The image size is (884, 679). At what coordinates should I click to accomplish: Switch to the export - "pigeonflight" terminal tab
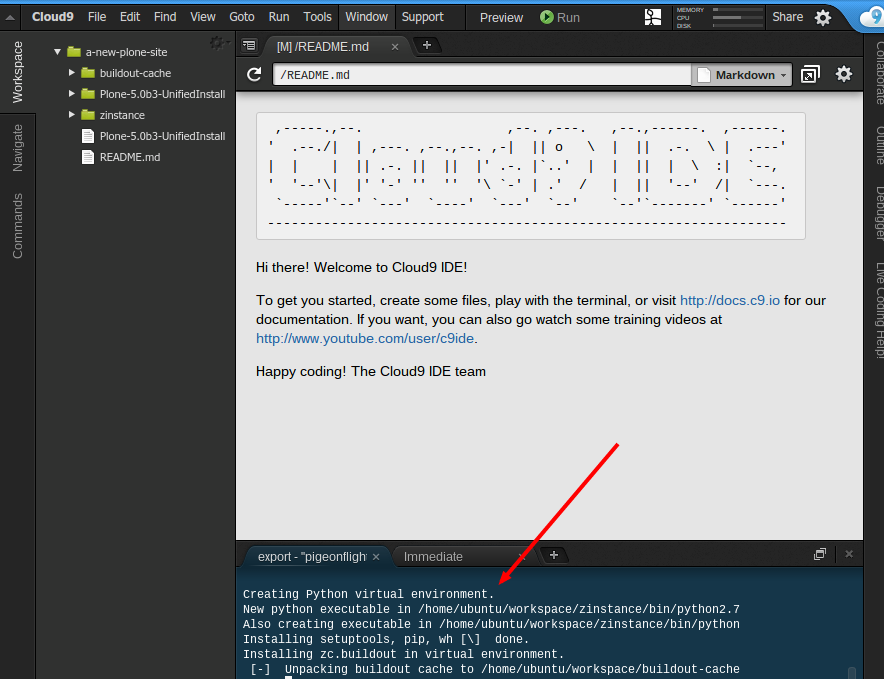pos(312,557)
